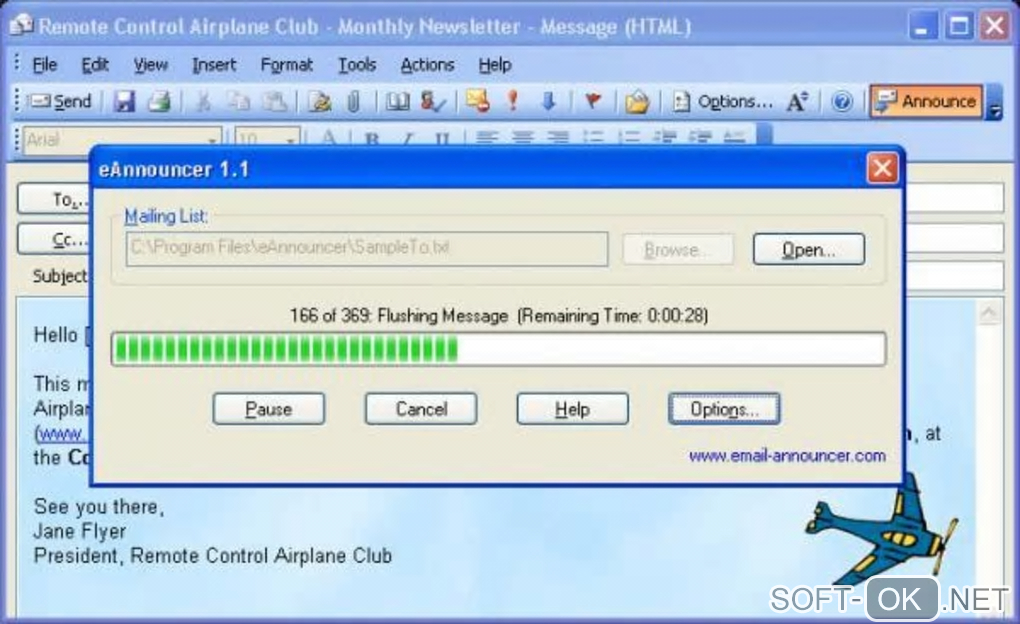Cancel the eAnnouncer mailing
The width and height of the screenshot is (1020, 624).
[x=421, y=409]
